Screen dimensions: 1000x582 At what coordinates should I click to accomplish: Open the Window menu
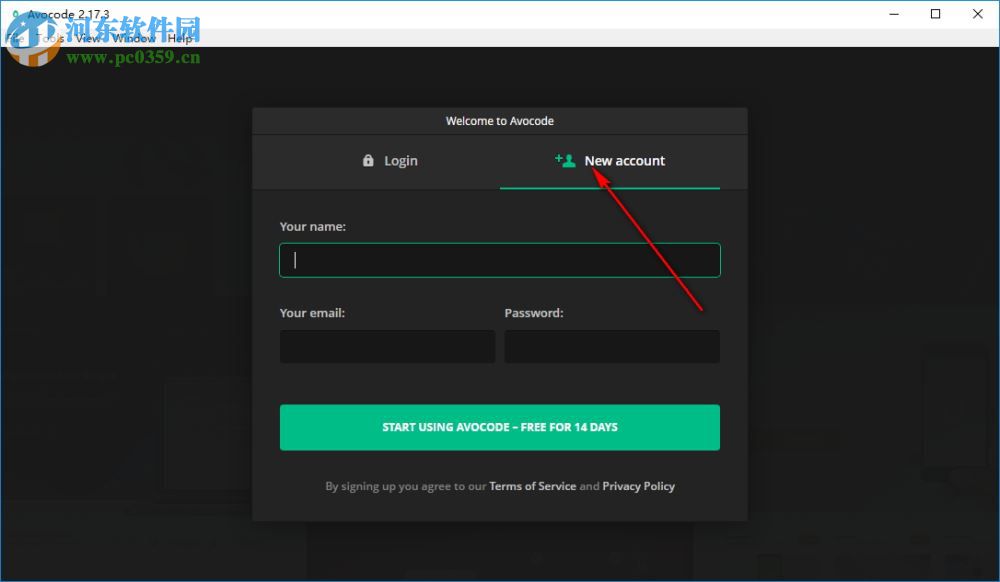click(x=134, y=38)
